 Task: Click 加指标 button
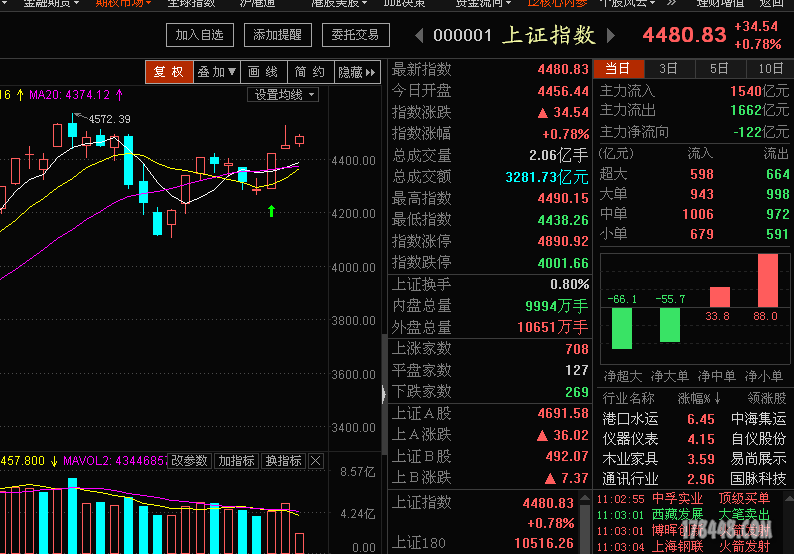point(236,461)
